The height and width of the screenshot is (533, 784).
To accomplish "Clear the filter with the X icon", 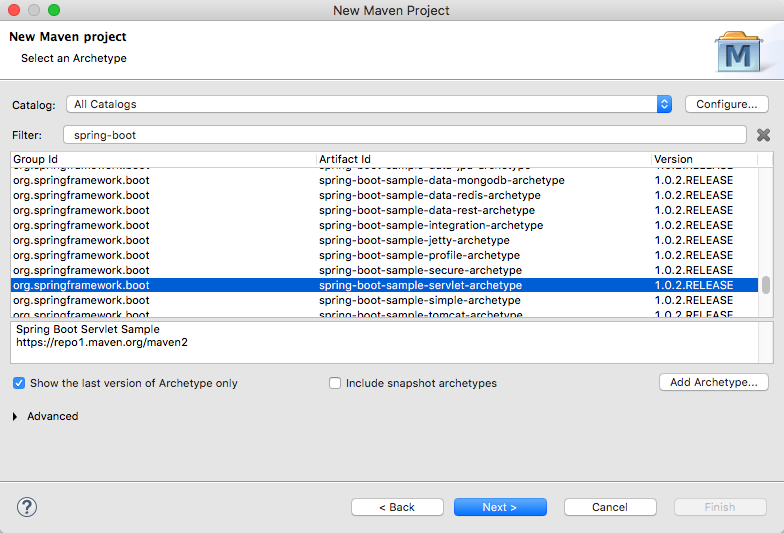I will [763, 135].
